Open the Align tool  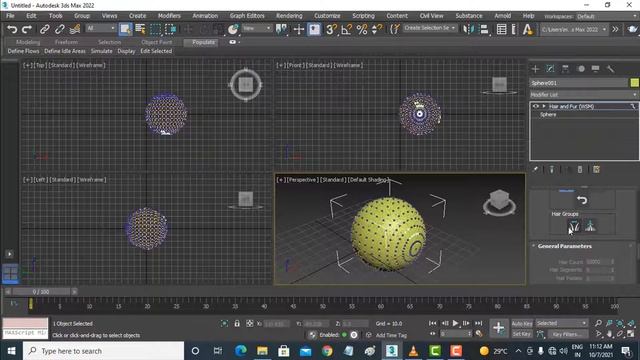tap(484, 29)
